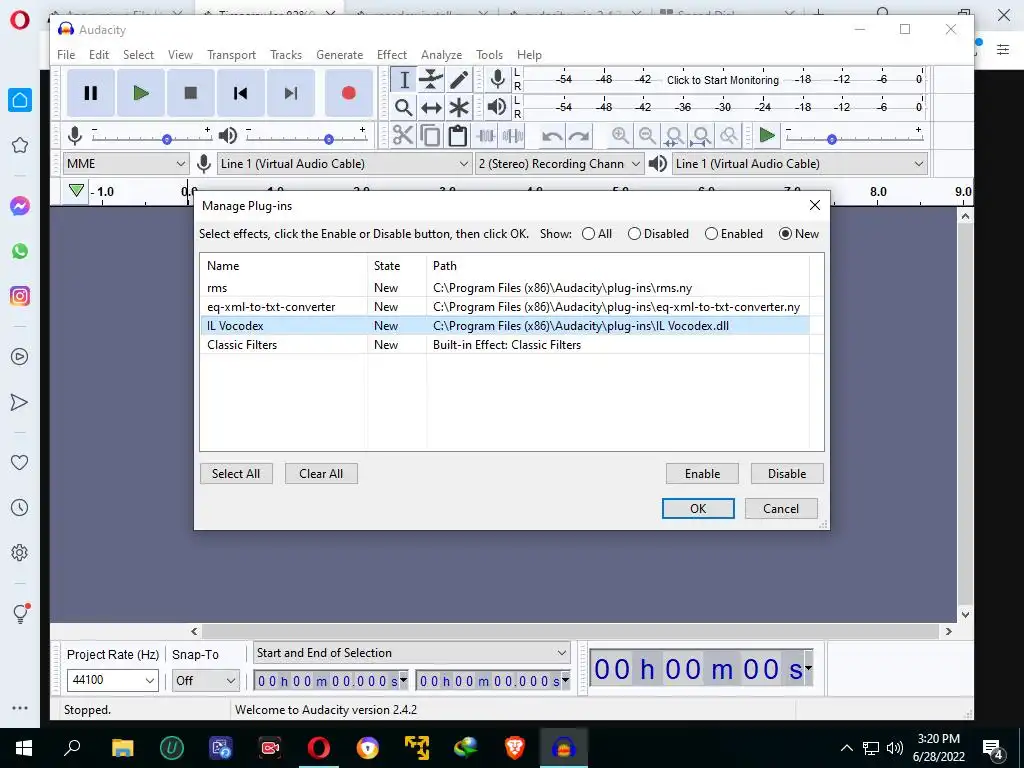Open the recording device dropdown
This screenshot has height=768, width=1024.
click(344, 164)
